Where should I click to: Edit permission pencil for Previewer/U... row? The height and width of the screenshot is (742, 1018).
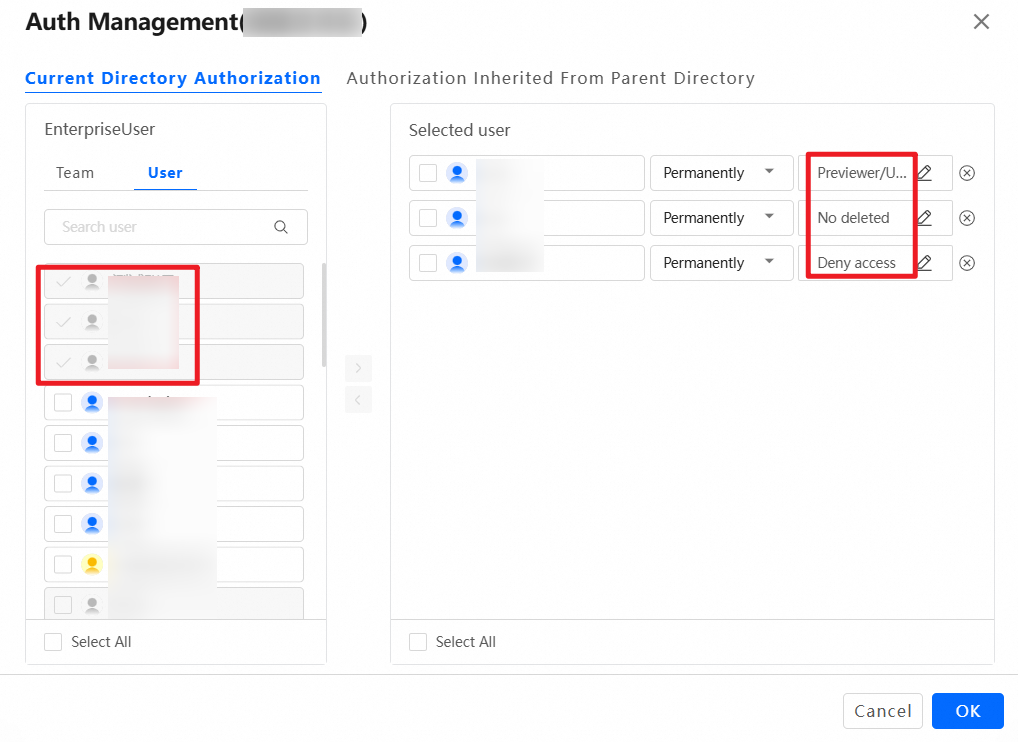[x=924, y=173]
